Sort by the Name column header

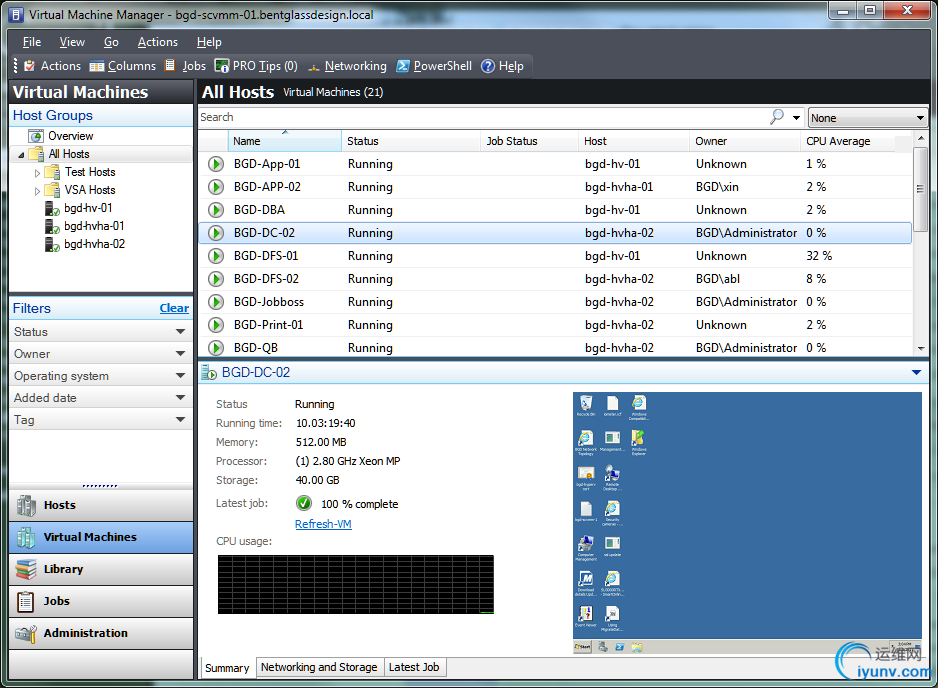point(285,141)
